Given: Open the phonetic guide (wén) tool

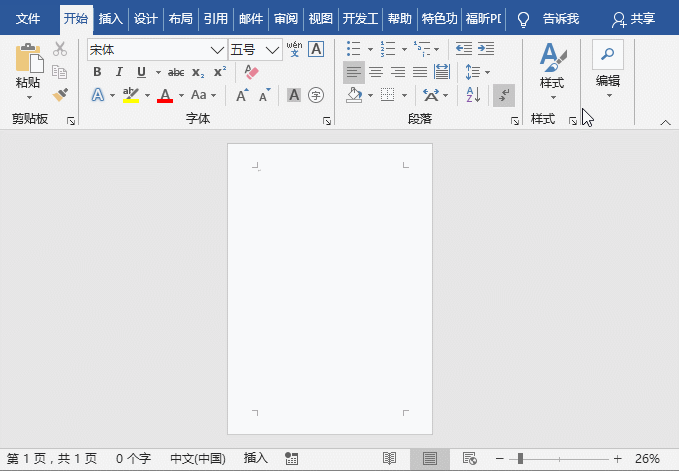Looking at the screenshot, I should [294, 49].
